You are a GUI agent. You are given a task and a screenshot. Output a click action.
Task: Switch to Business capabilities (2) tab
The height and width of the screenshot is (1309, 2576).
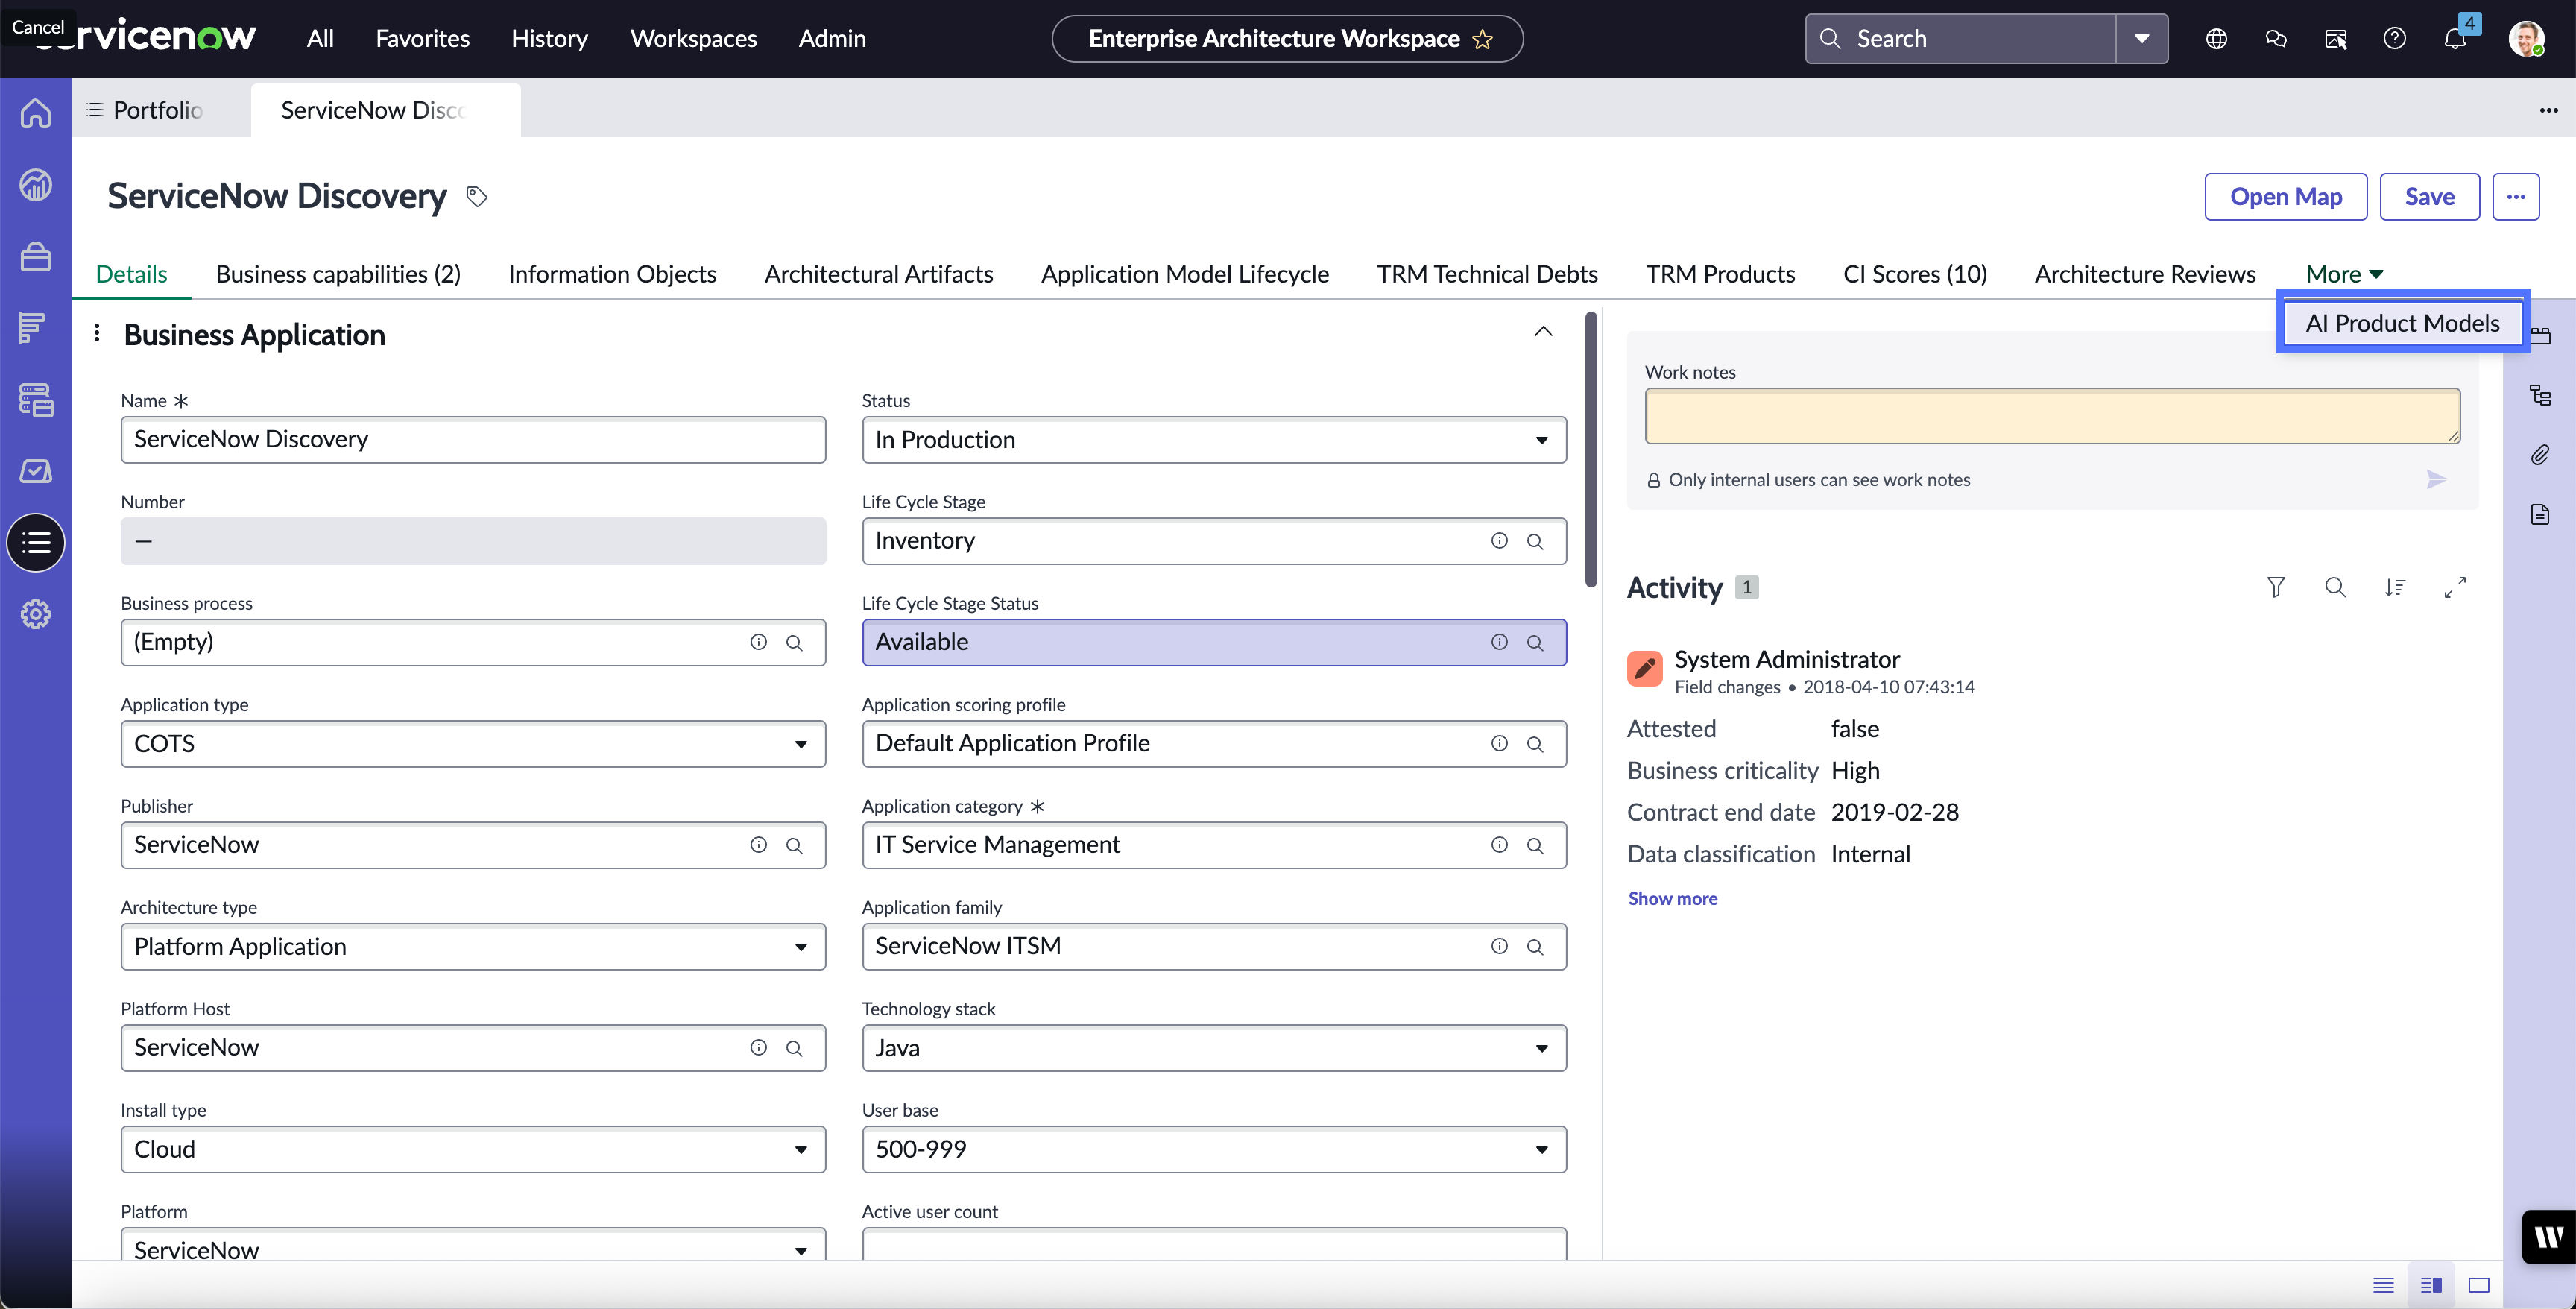(338, 274)
